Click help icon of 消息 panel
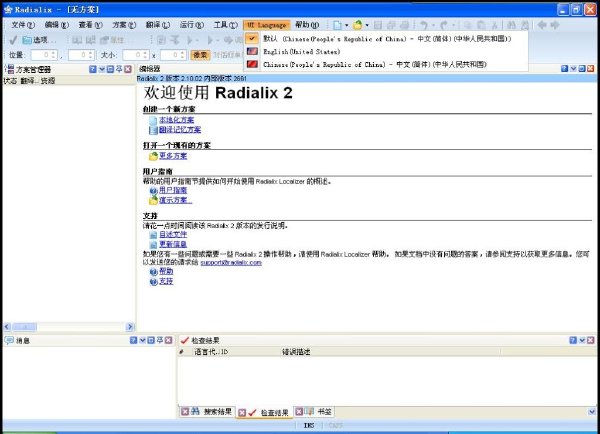This screenshot has width=600, height=434. point(133,340)
